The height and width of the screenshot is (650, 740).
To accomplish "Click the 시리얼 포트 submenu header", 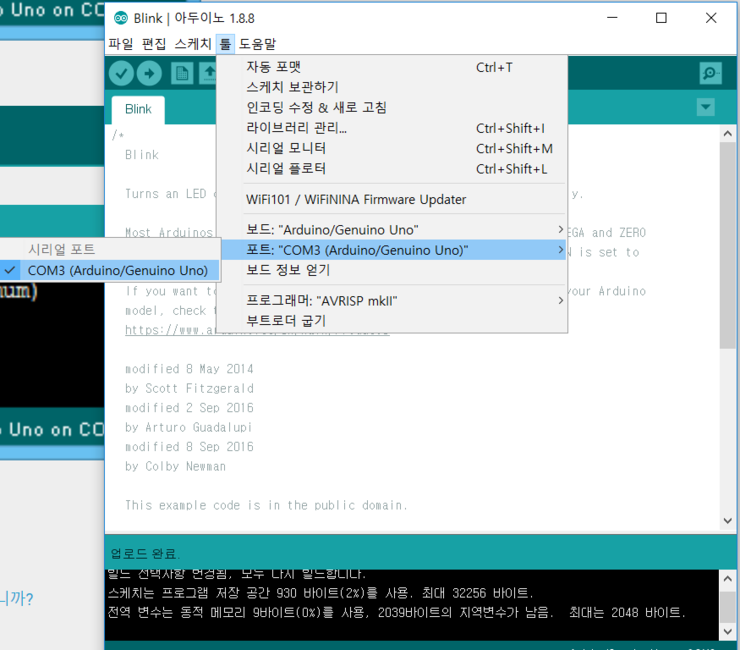I will (61, 249).
